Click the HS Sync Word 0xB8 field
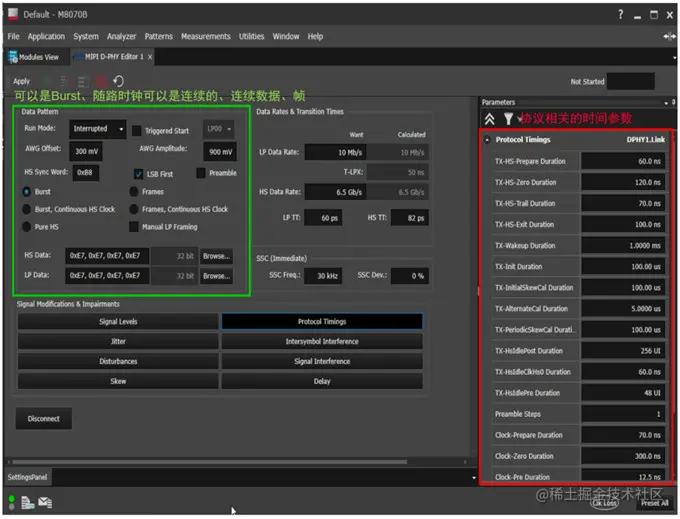This screenshot has height=519, width=680. (x=85, y=172)
